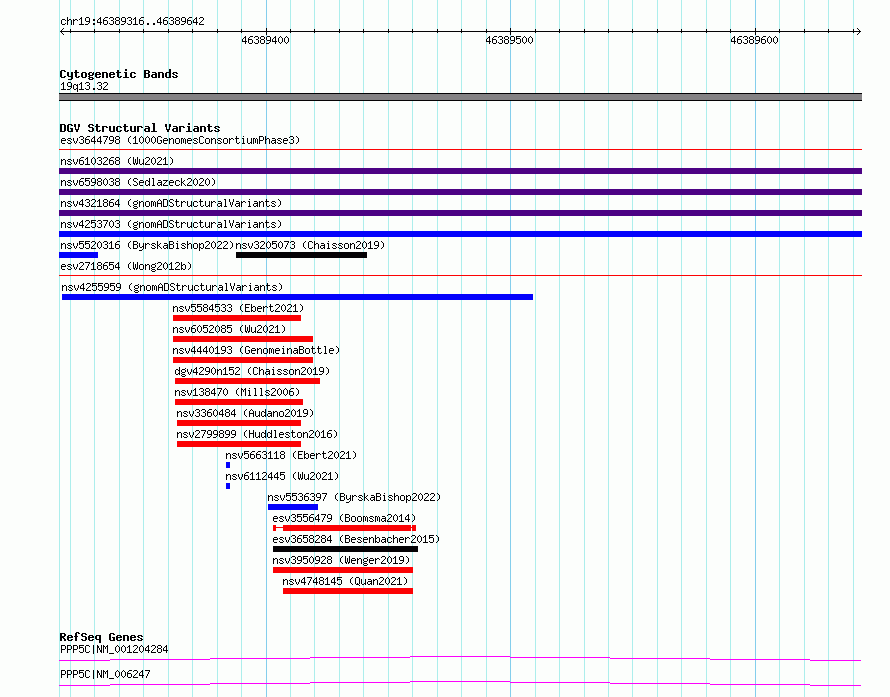This screenshot has width=890, height=697.
Task: Open nsv4440193 (GenomeinaBottle) variant label
Action: [256, 350]
